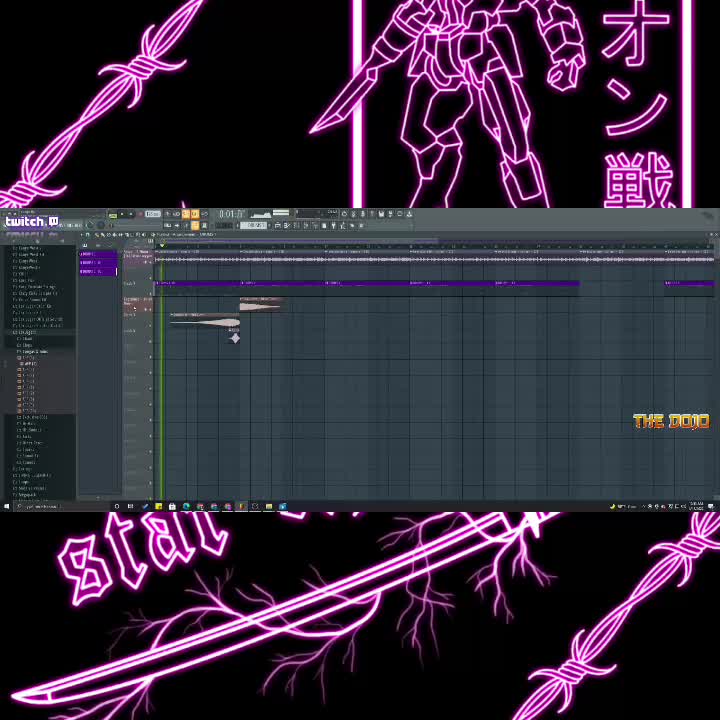Toggle the metronome icon beside the tempo
Image resolution: width=720 pixels, height=720 pixels.
[x=168, y=214]
